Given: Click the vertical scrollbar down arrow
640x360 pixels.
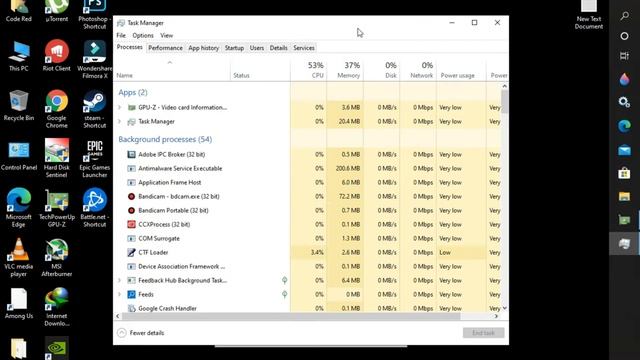Looking at the screenshot, I should coord(505,308).
